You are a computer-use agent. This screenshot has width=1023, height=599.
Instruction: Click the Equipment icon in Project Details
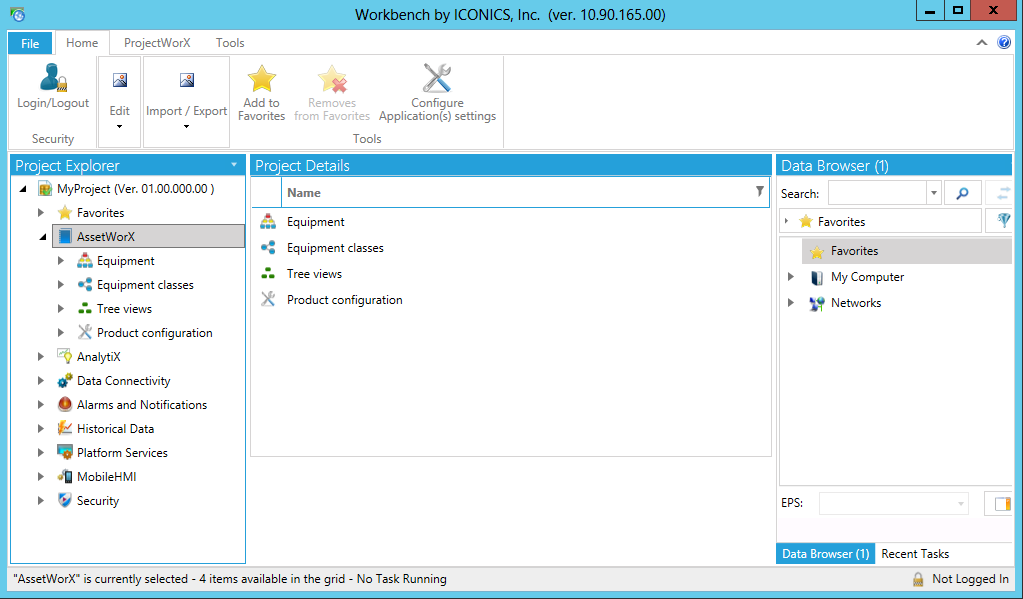[268, 222]
